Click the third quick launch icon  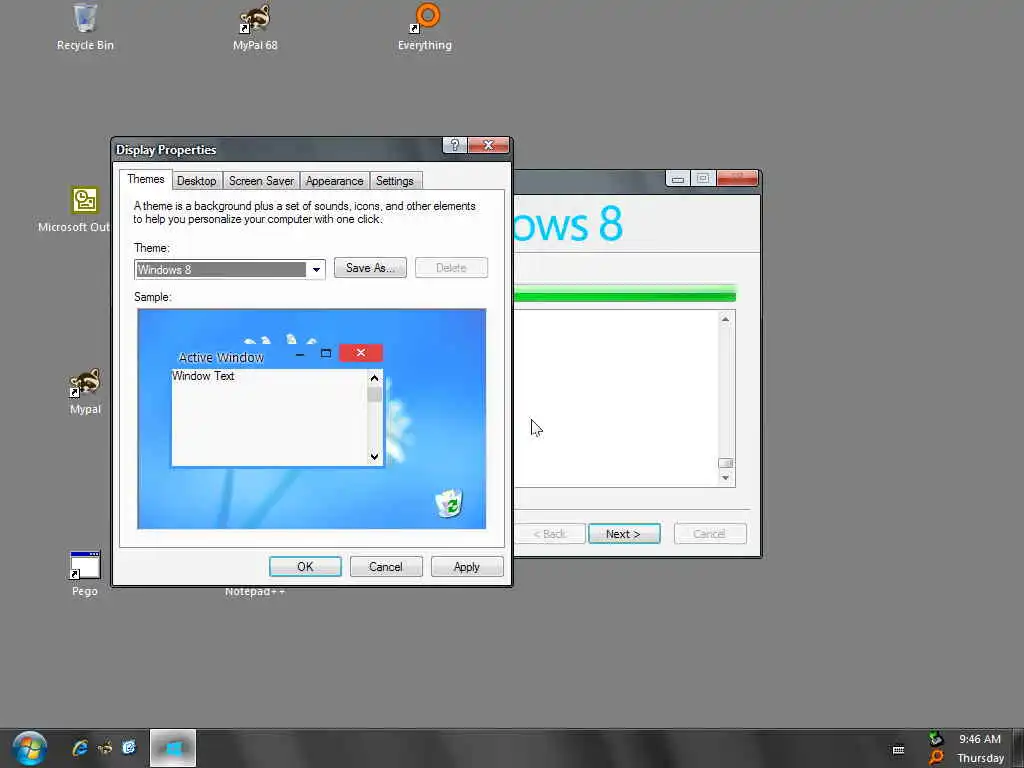[x=129, y=748]
